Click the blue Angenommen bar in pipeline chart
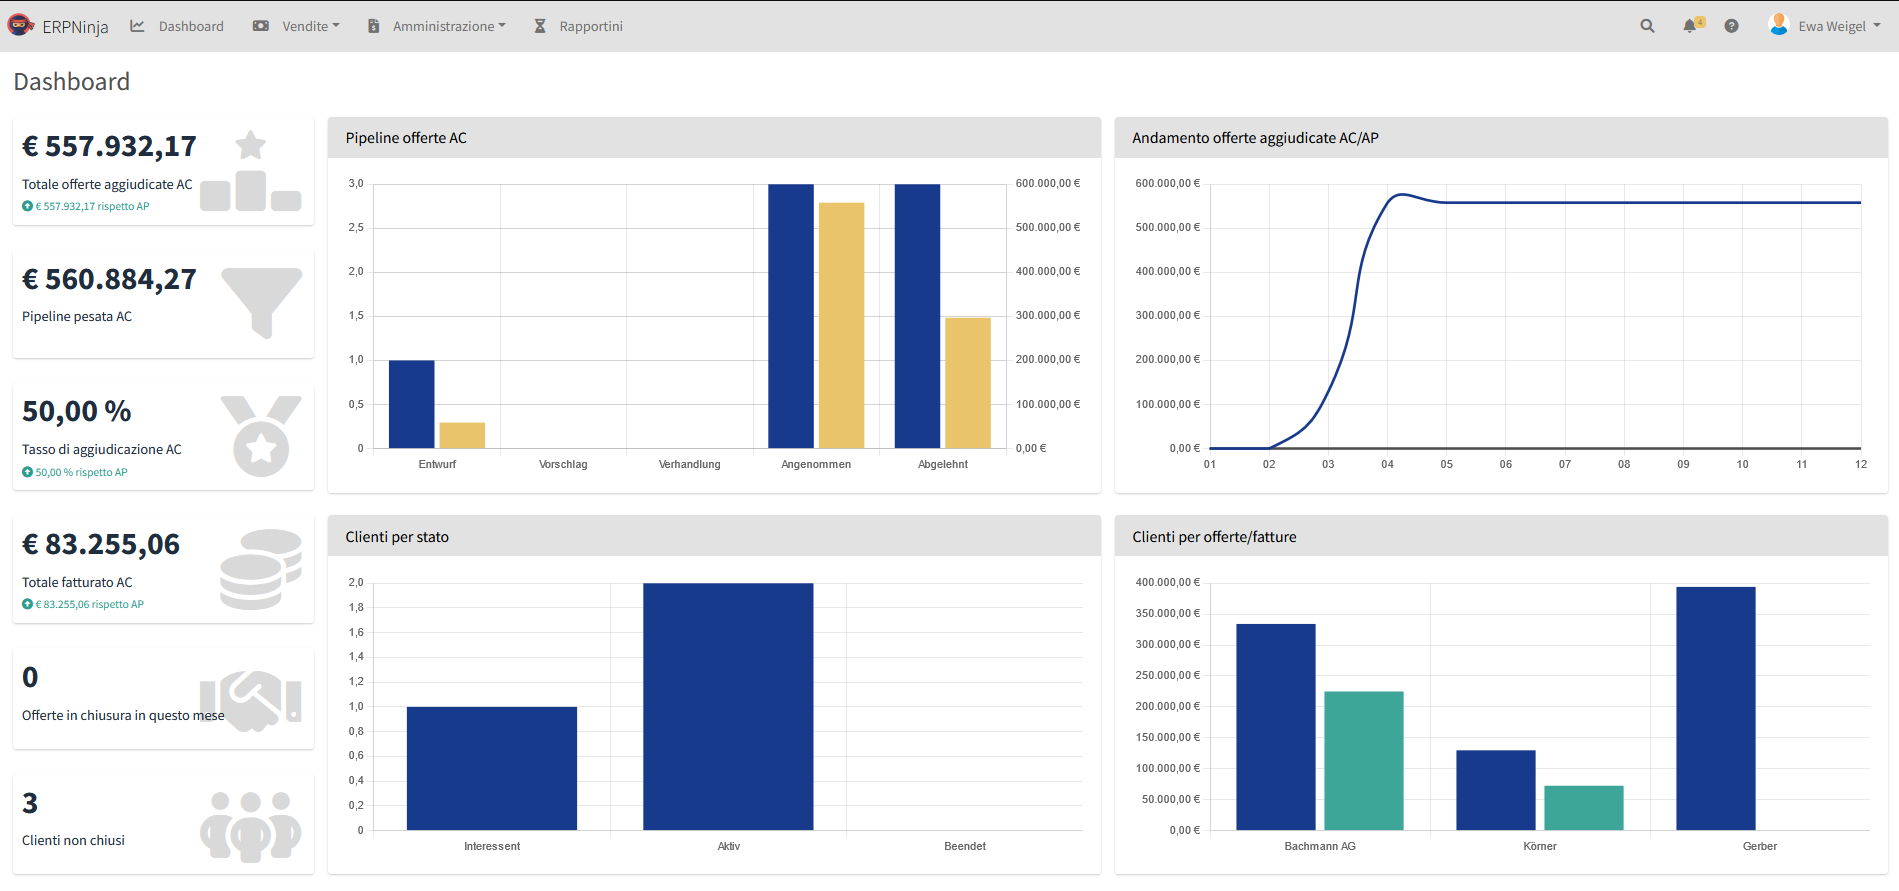Viewport: 1899px width, 891px height. [x=791, y=316]
